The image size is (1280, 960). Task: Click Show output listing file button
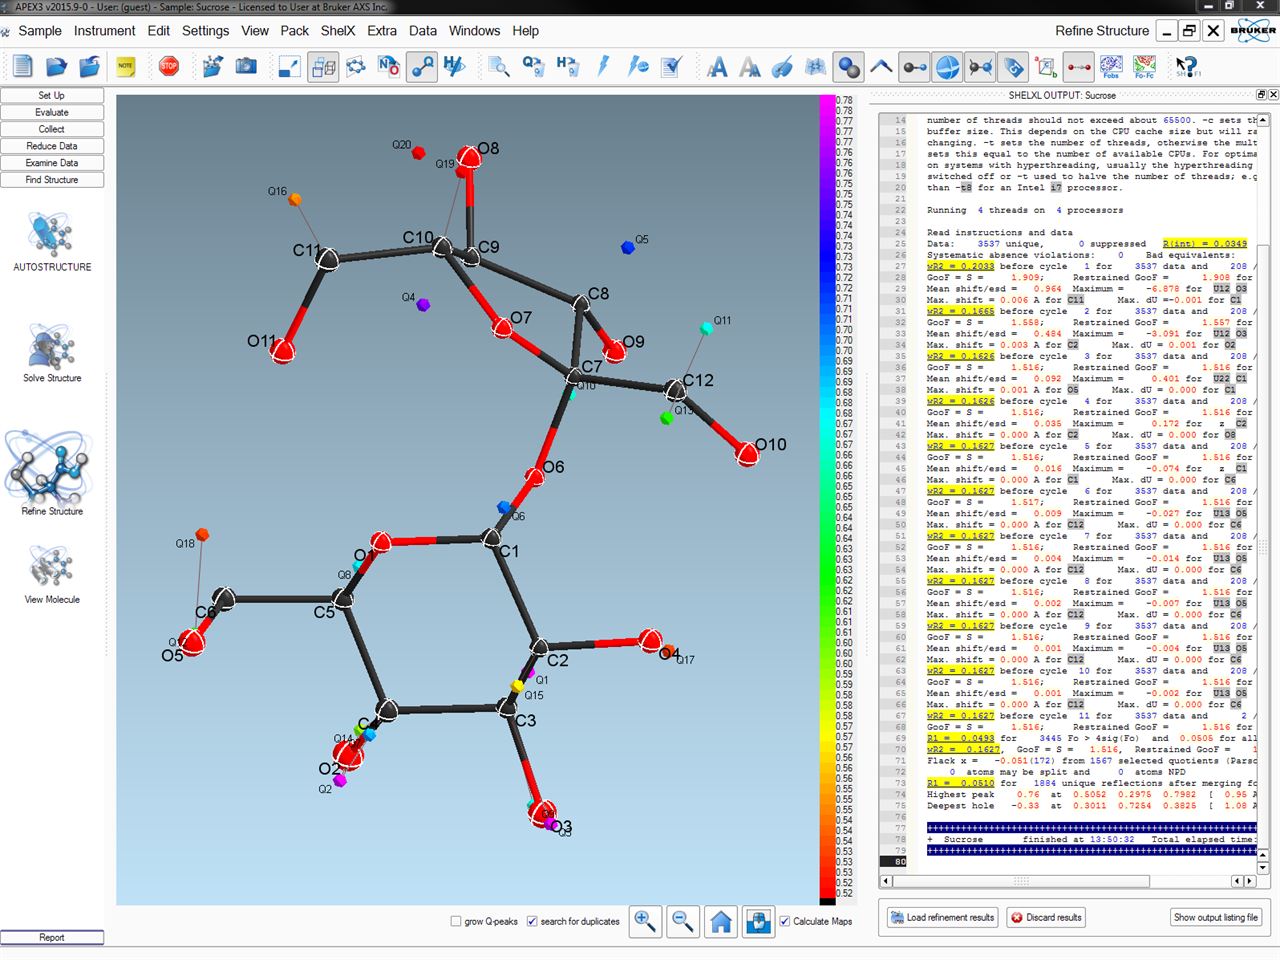tap(1215, 917)
